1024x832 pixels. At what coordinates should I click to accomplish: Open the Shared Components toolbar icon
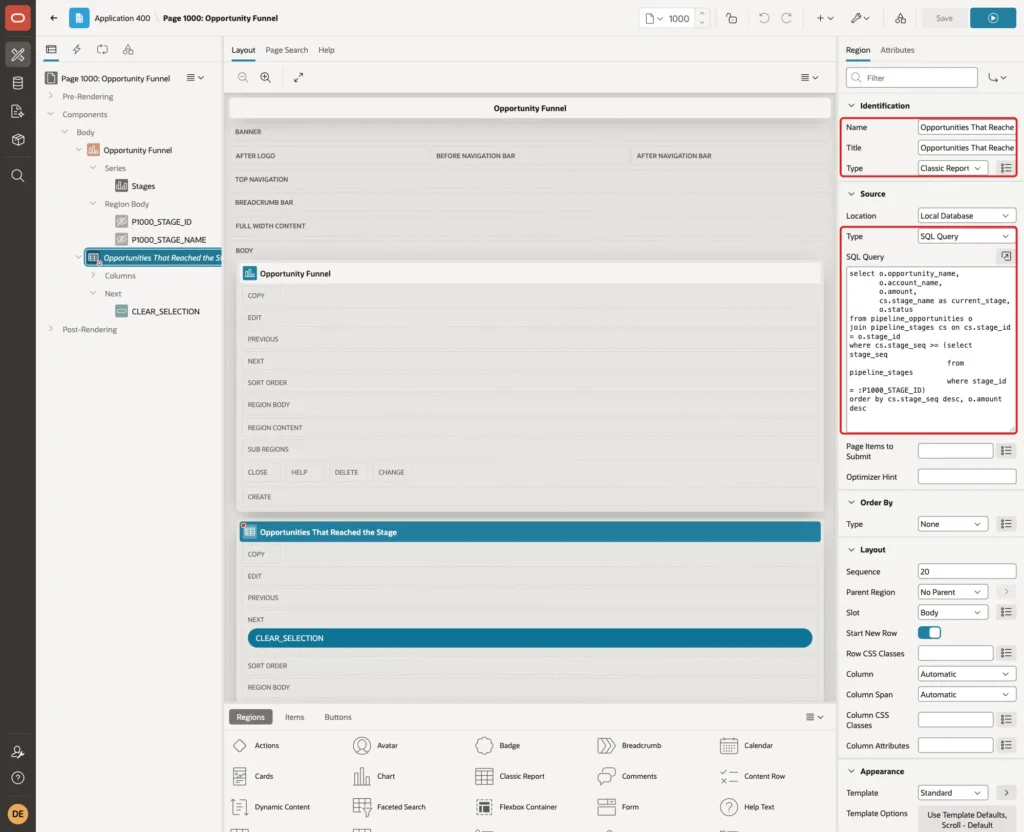pos(901,18)
